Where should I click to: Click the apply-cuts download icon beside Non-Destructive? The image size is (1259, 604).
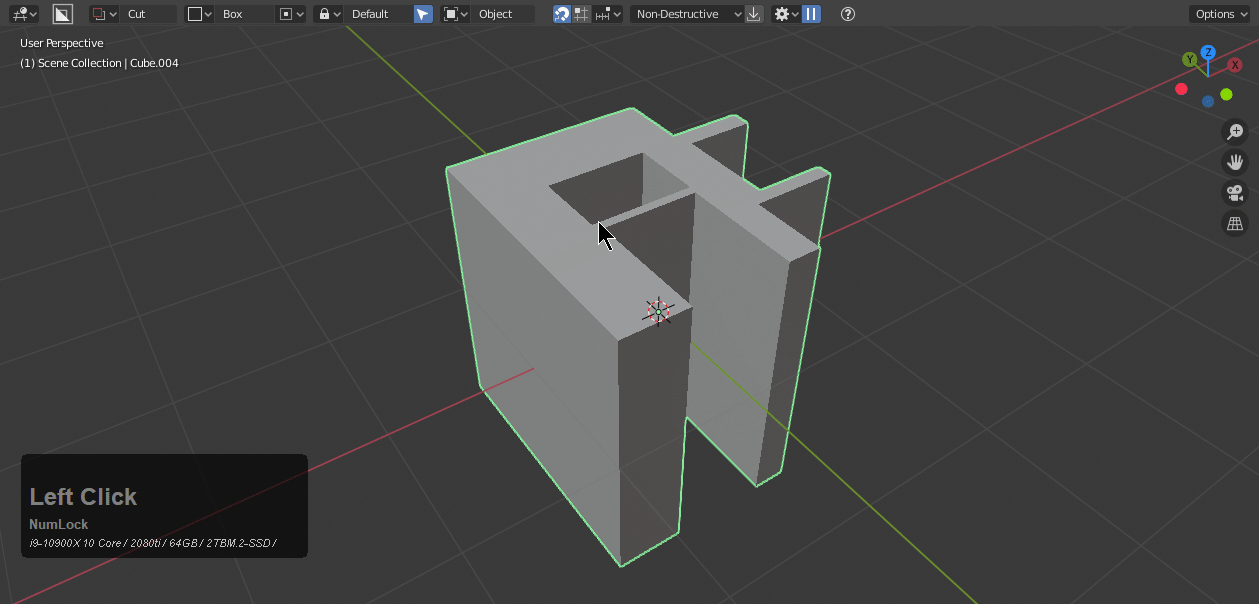click(754, 13)
